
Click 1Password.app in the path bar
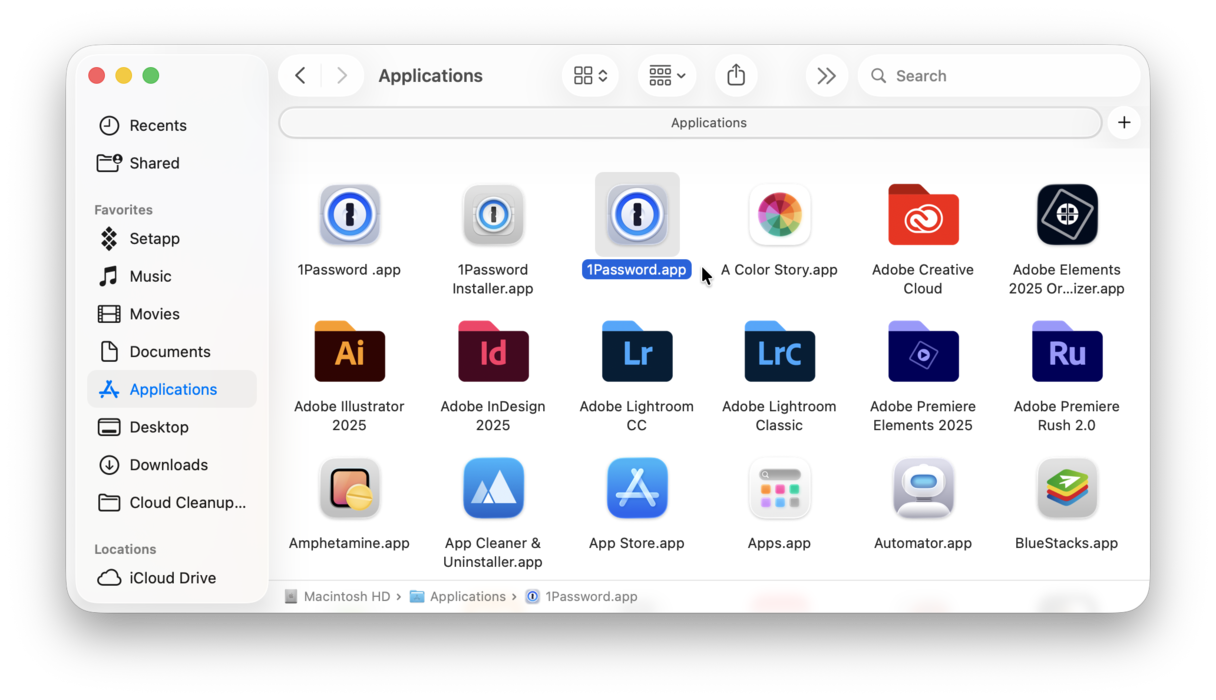(x=582, y=596)
